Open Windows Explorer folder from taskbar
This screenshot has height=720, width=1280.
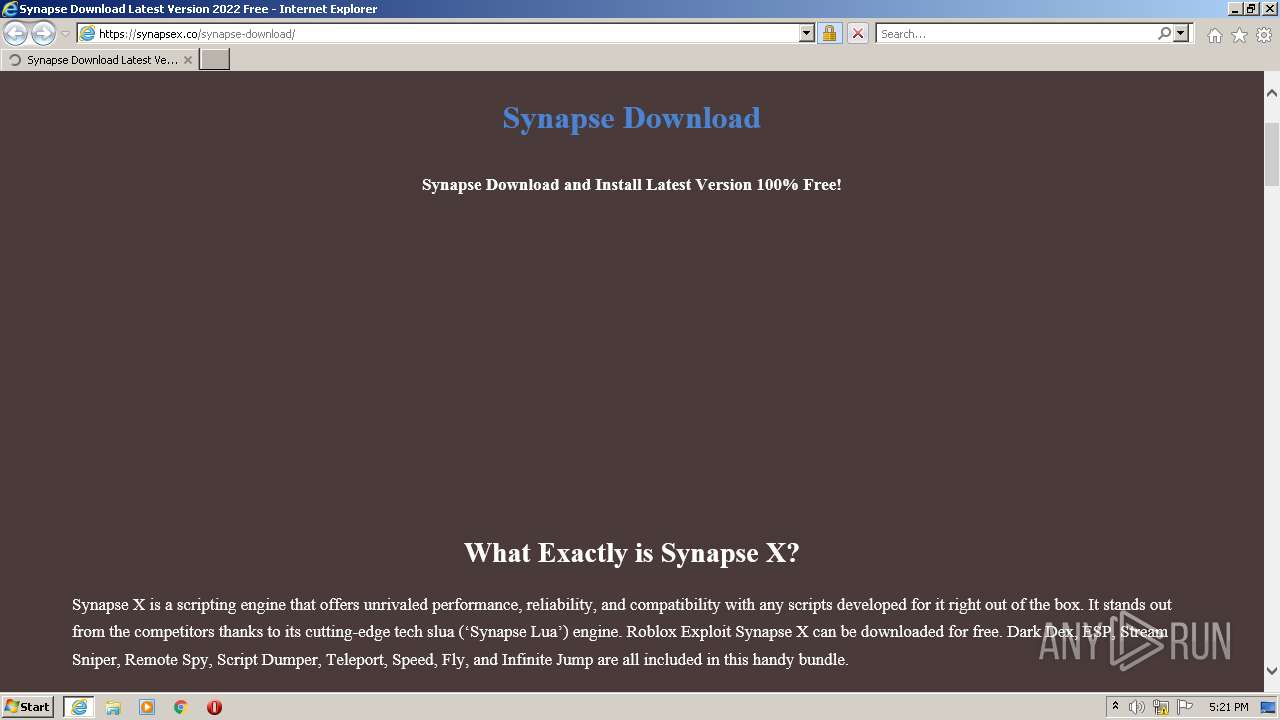(x=113, y=707)
